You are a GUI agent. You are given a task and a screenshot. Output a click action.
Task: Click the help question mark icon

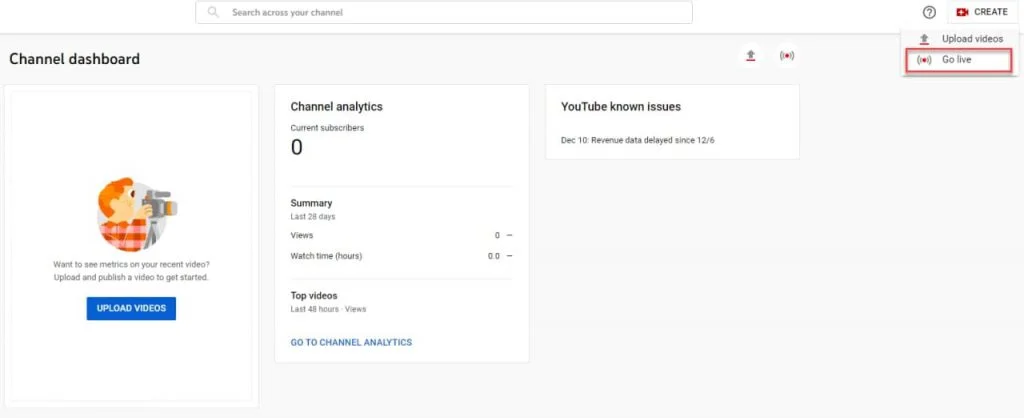929,12
